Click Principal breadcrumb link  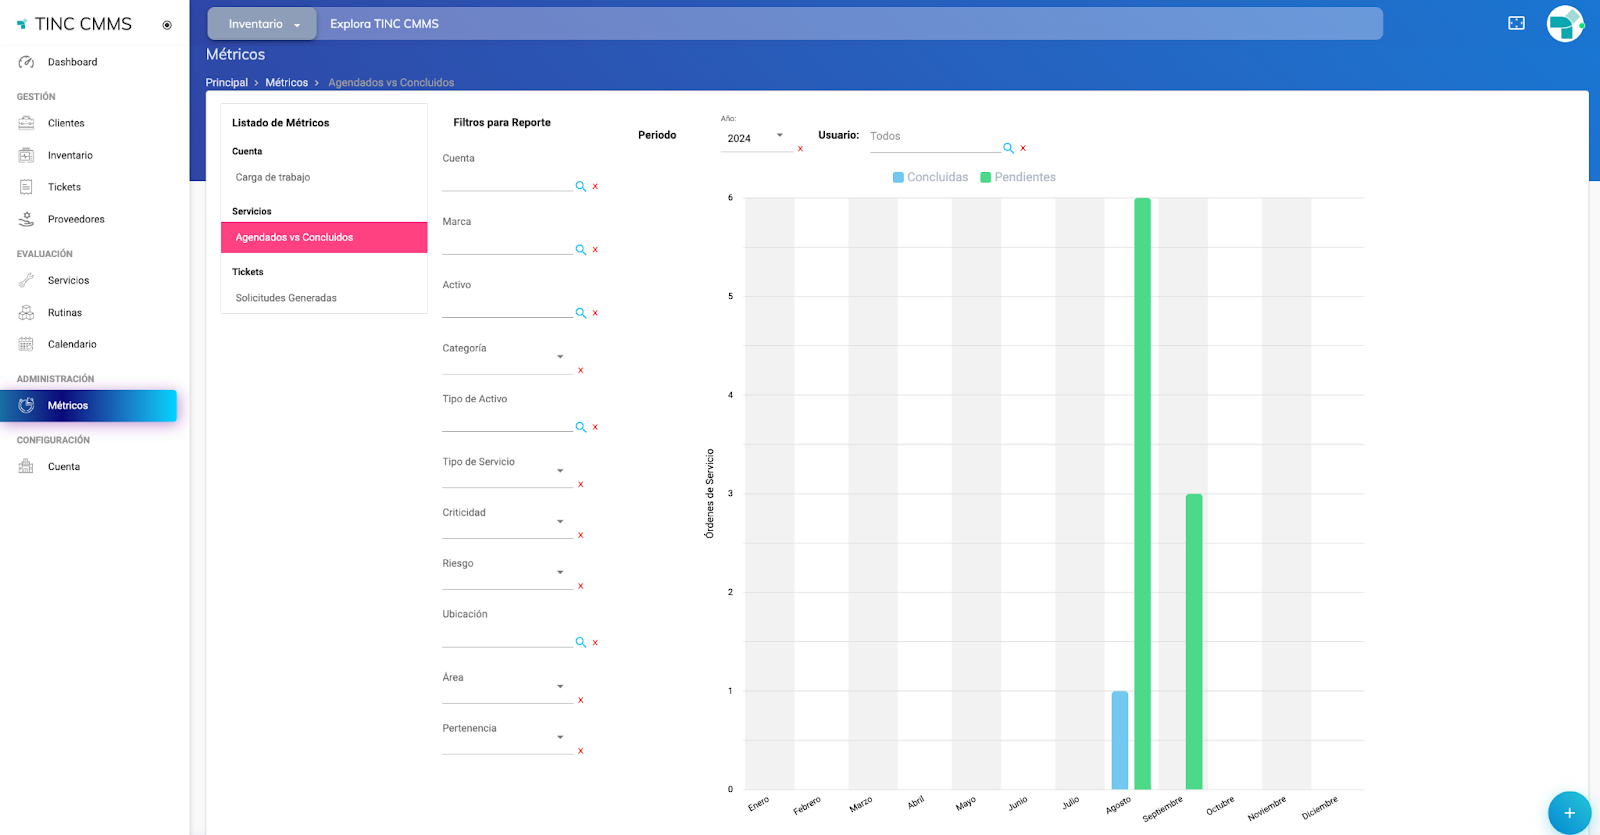click(226, 83)
